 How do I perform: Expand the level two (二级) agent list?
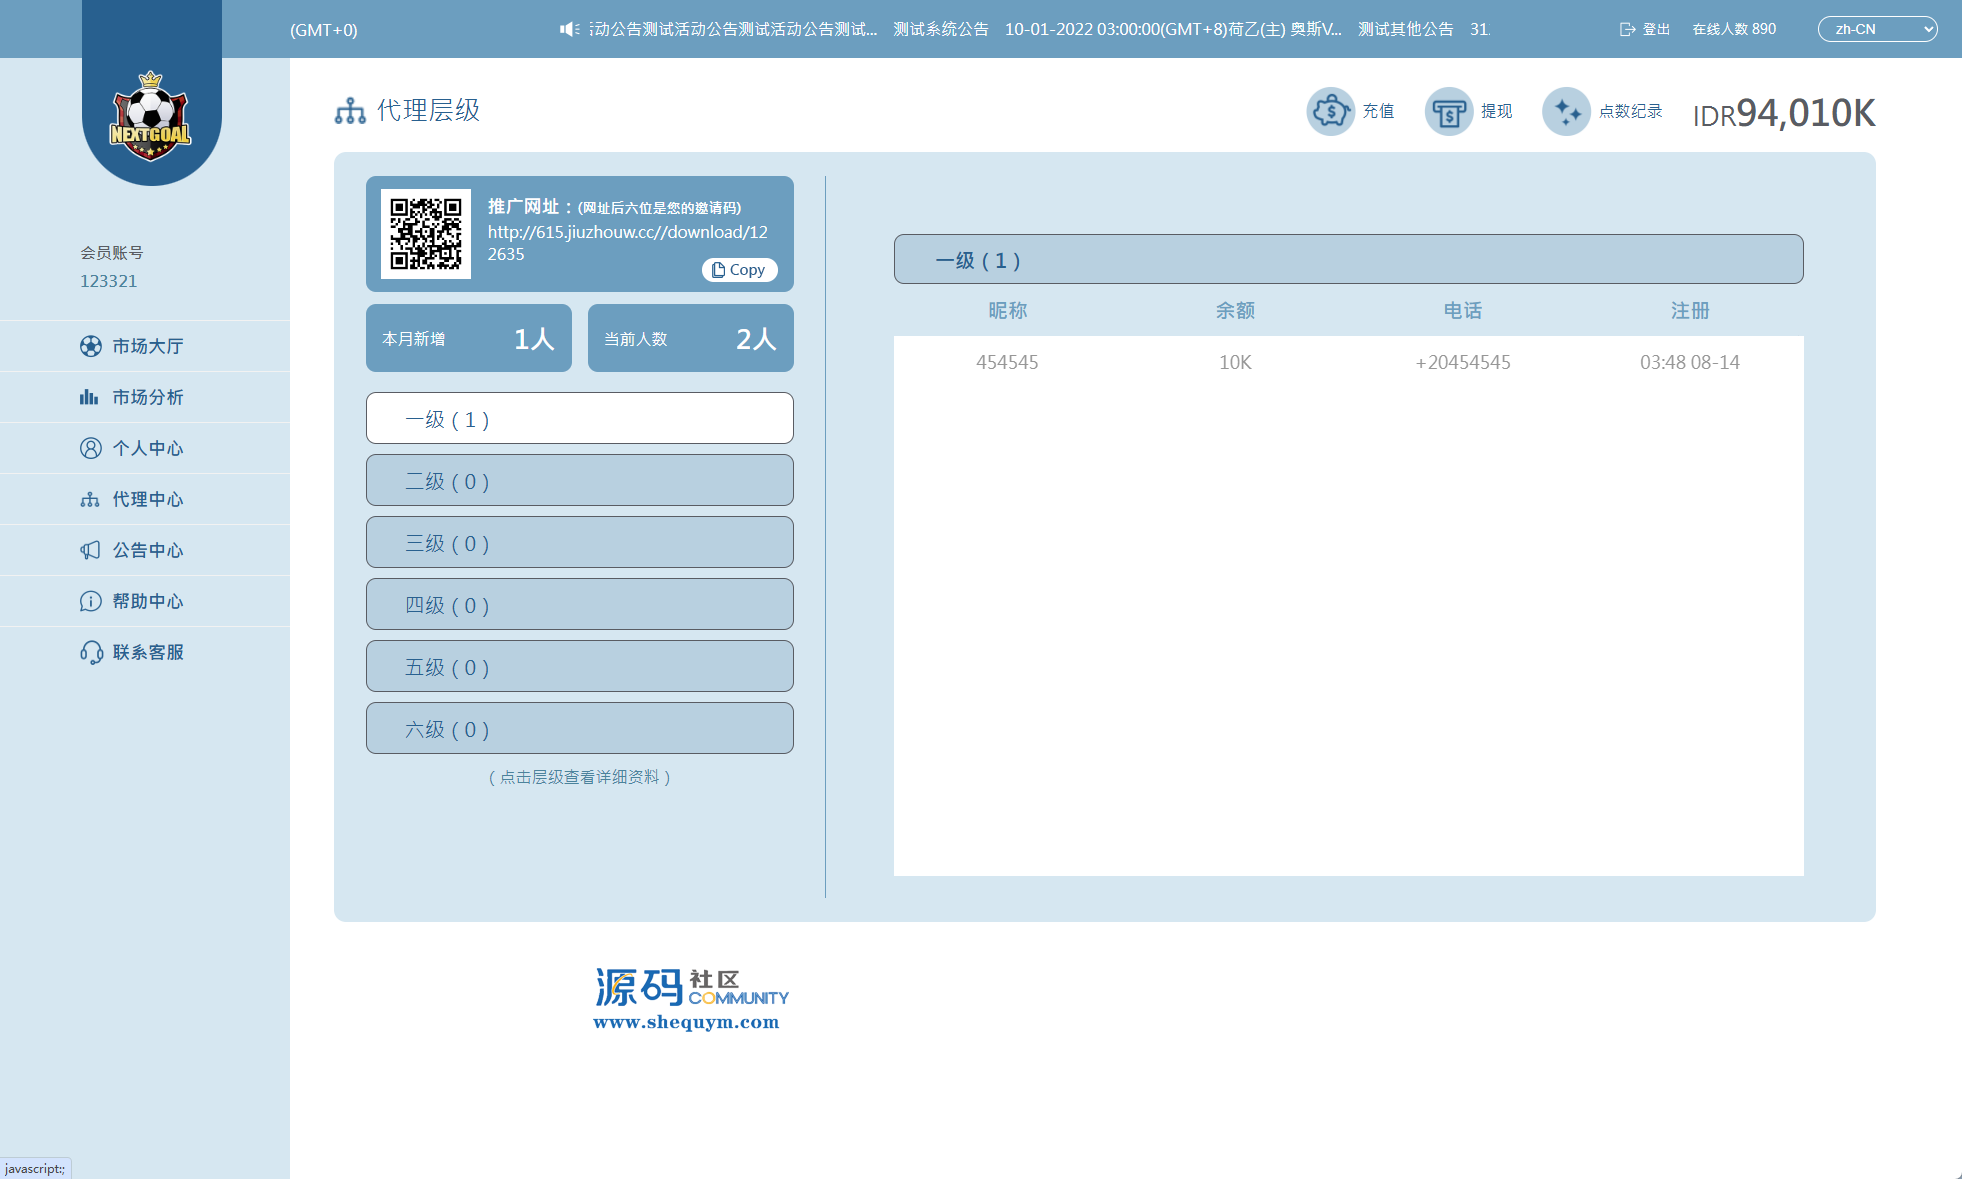[x=579, y=481]
